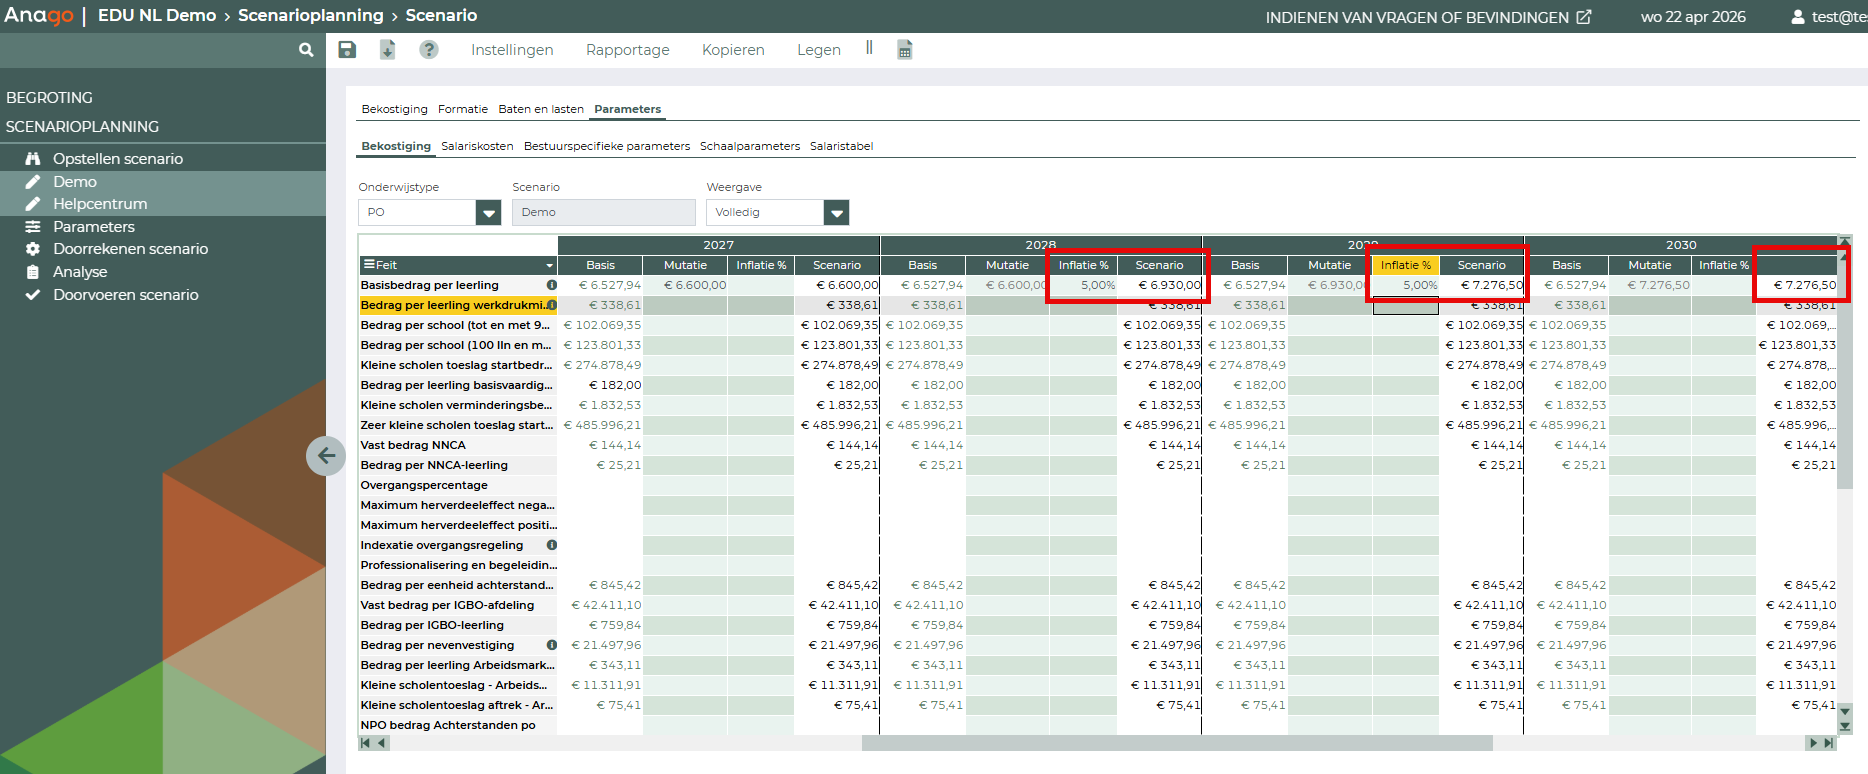This screenshot has height=774, width=1868.
Task: Click info icon beside Bedrag per nevenvestiging
Action: coord(551,645)
